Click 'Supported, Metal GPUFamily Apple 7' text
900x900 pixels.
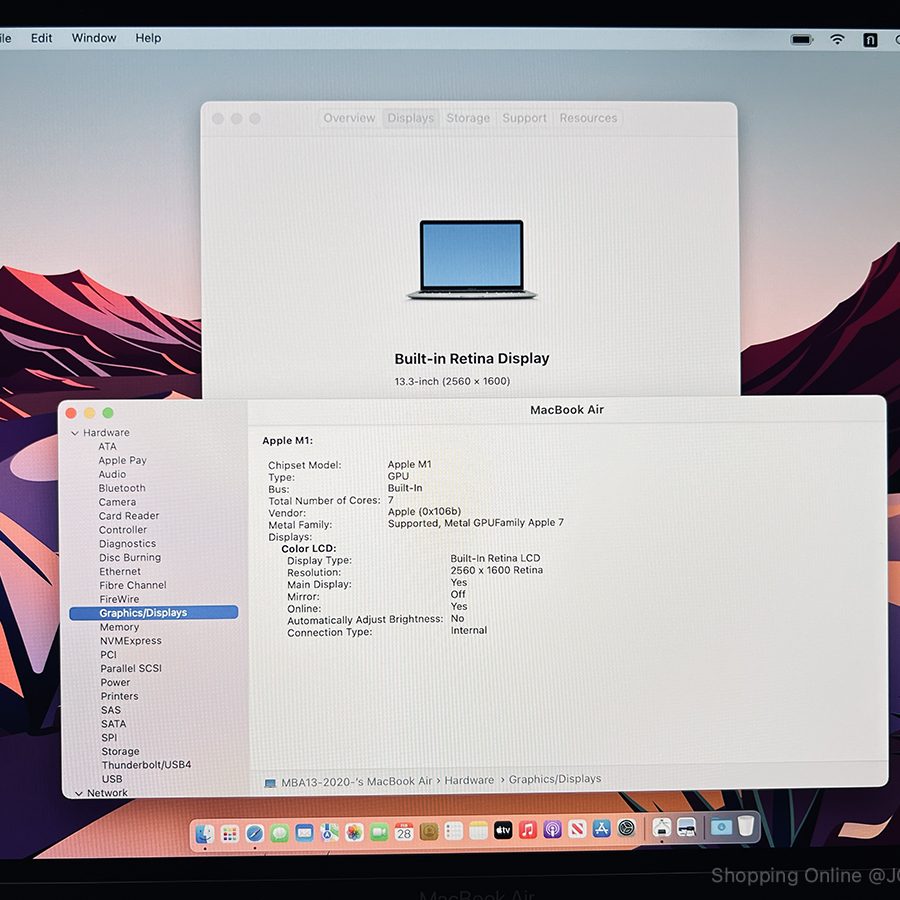click(476, 523)
